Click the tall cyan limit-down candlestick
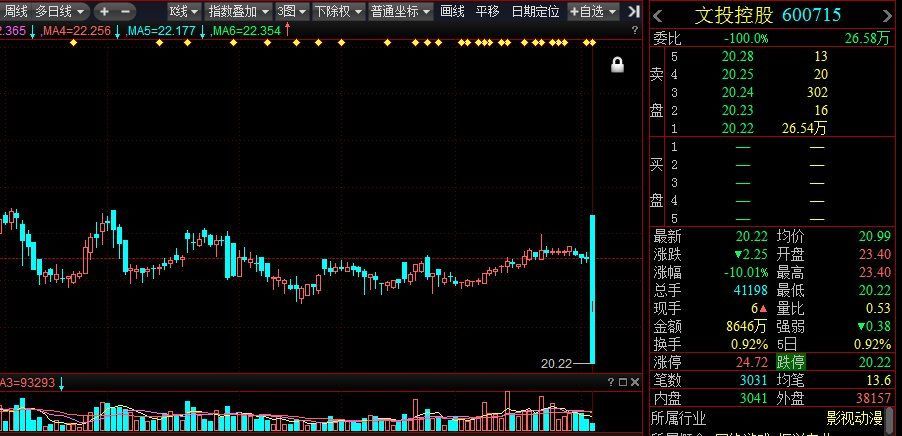902x436 pixels. click(x=592, y=289)
